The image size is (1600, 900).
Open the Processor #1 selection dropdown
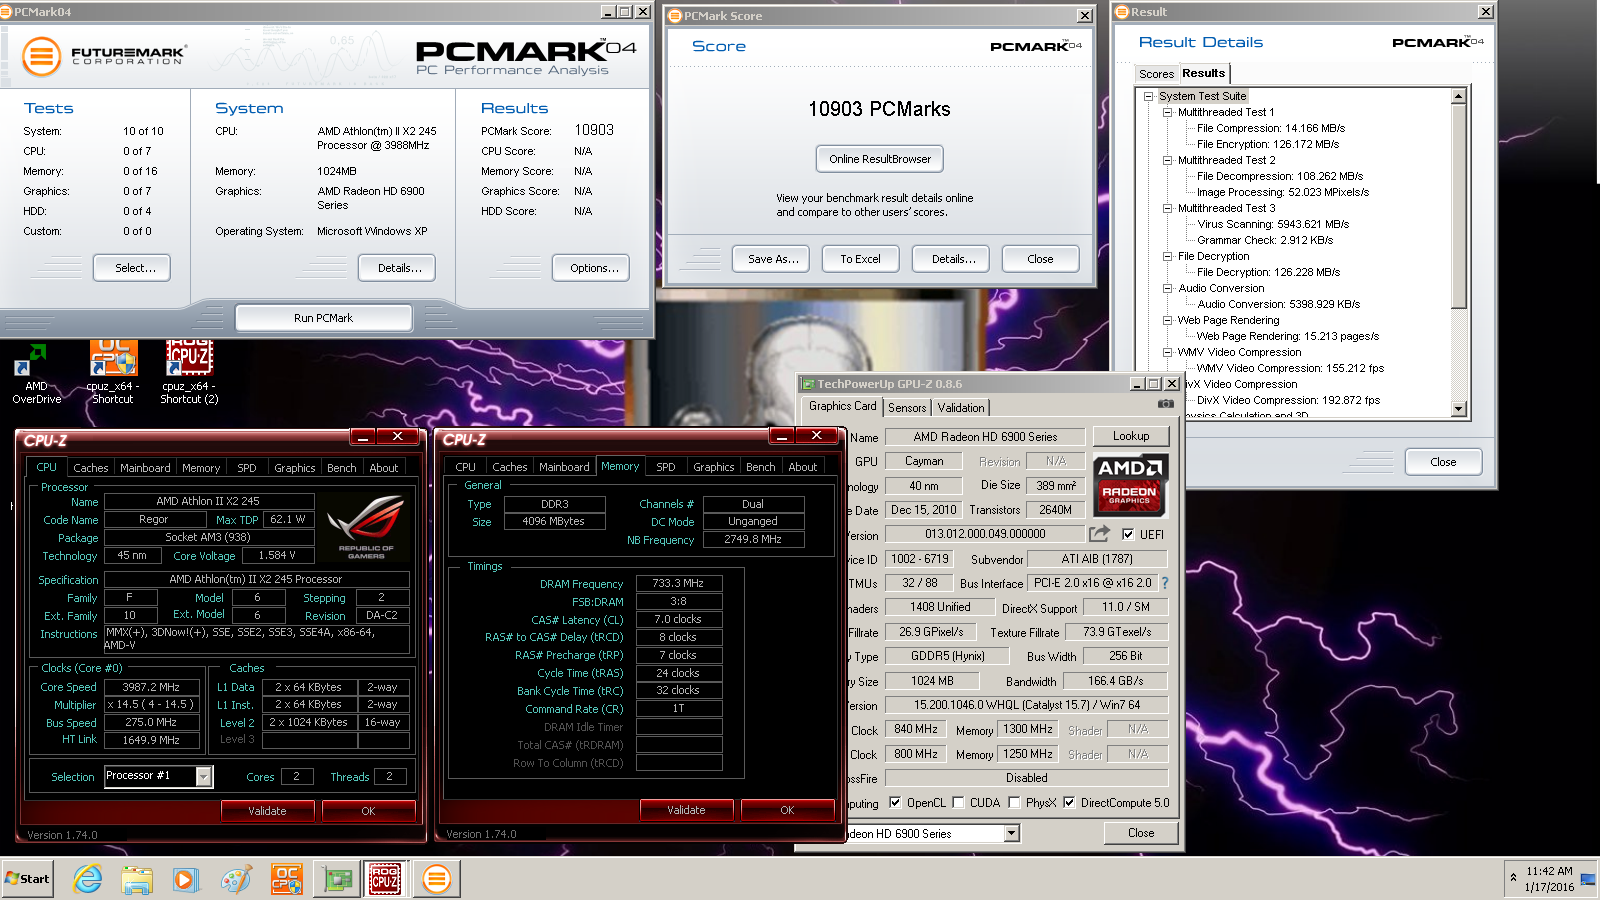pyautogui.click(x=204, y=776)
